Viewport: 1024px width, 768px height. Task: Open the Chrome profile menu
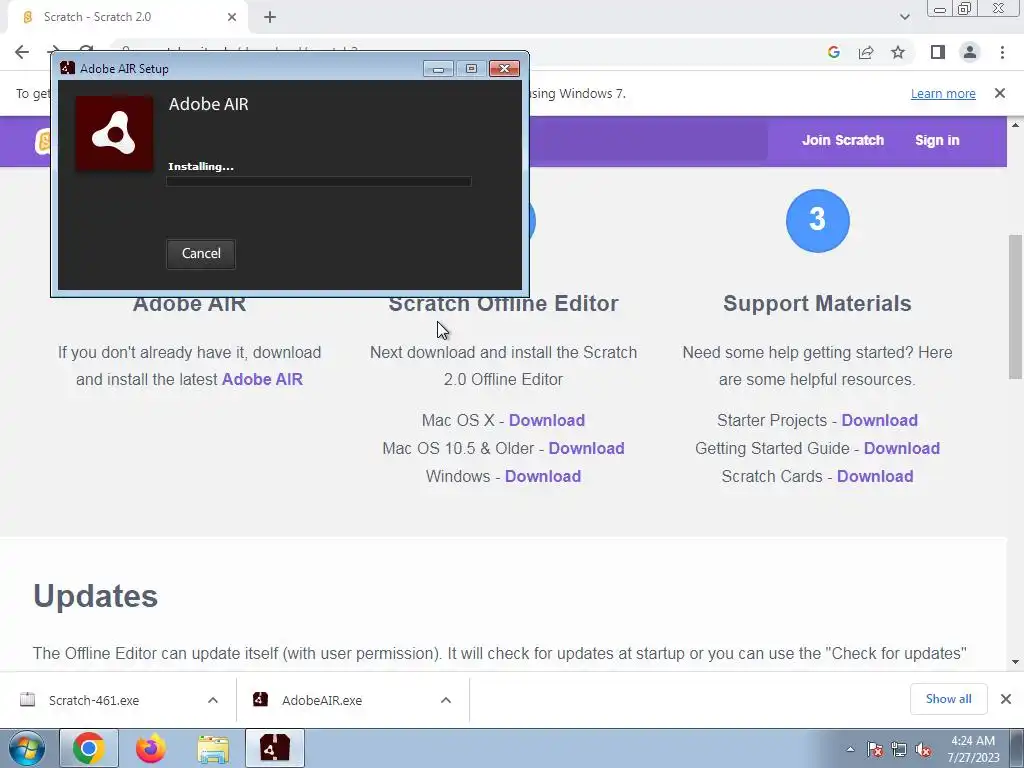970,52
